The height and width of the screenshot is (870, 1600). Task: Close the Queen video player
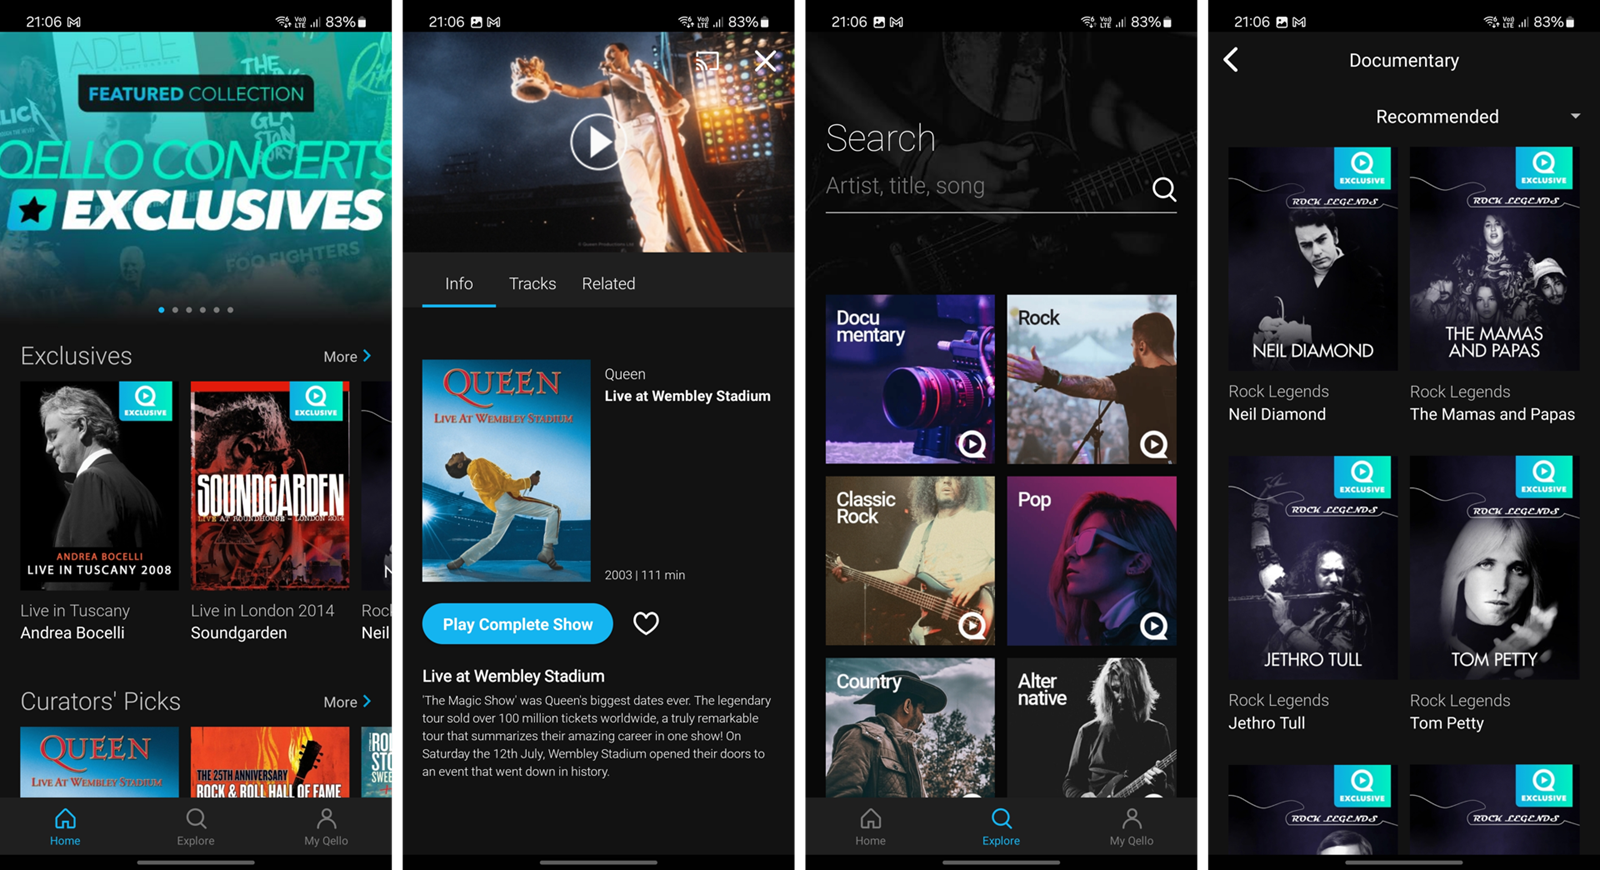(x=766, y=61)
